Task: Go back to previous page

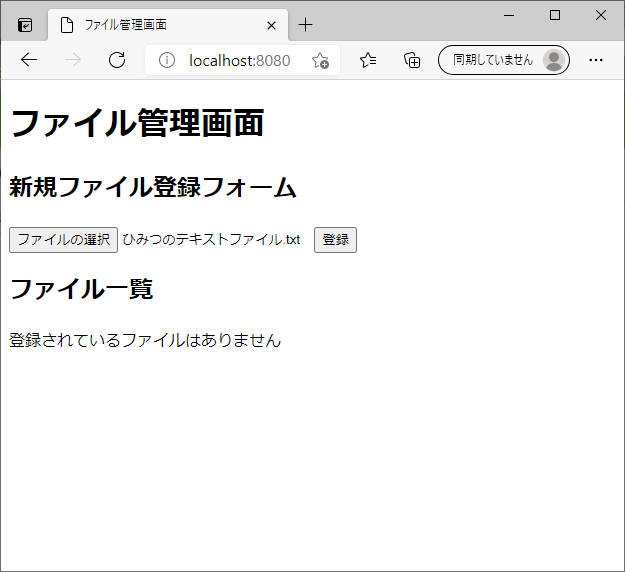Action: coord(29,60)
